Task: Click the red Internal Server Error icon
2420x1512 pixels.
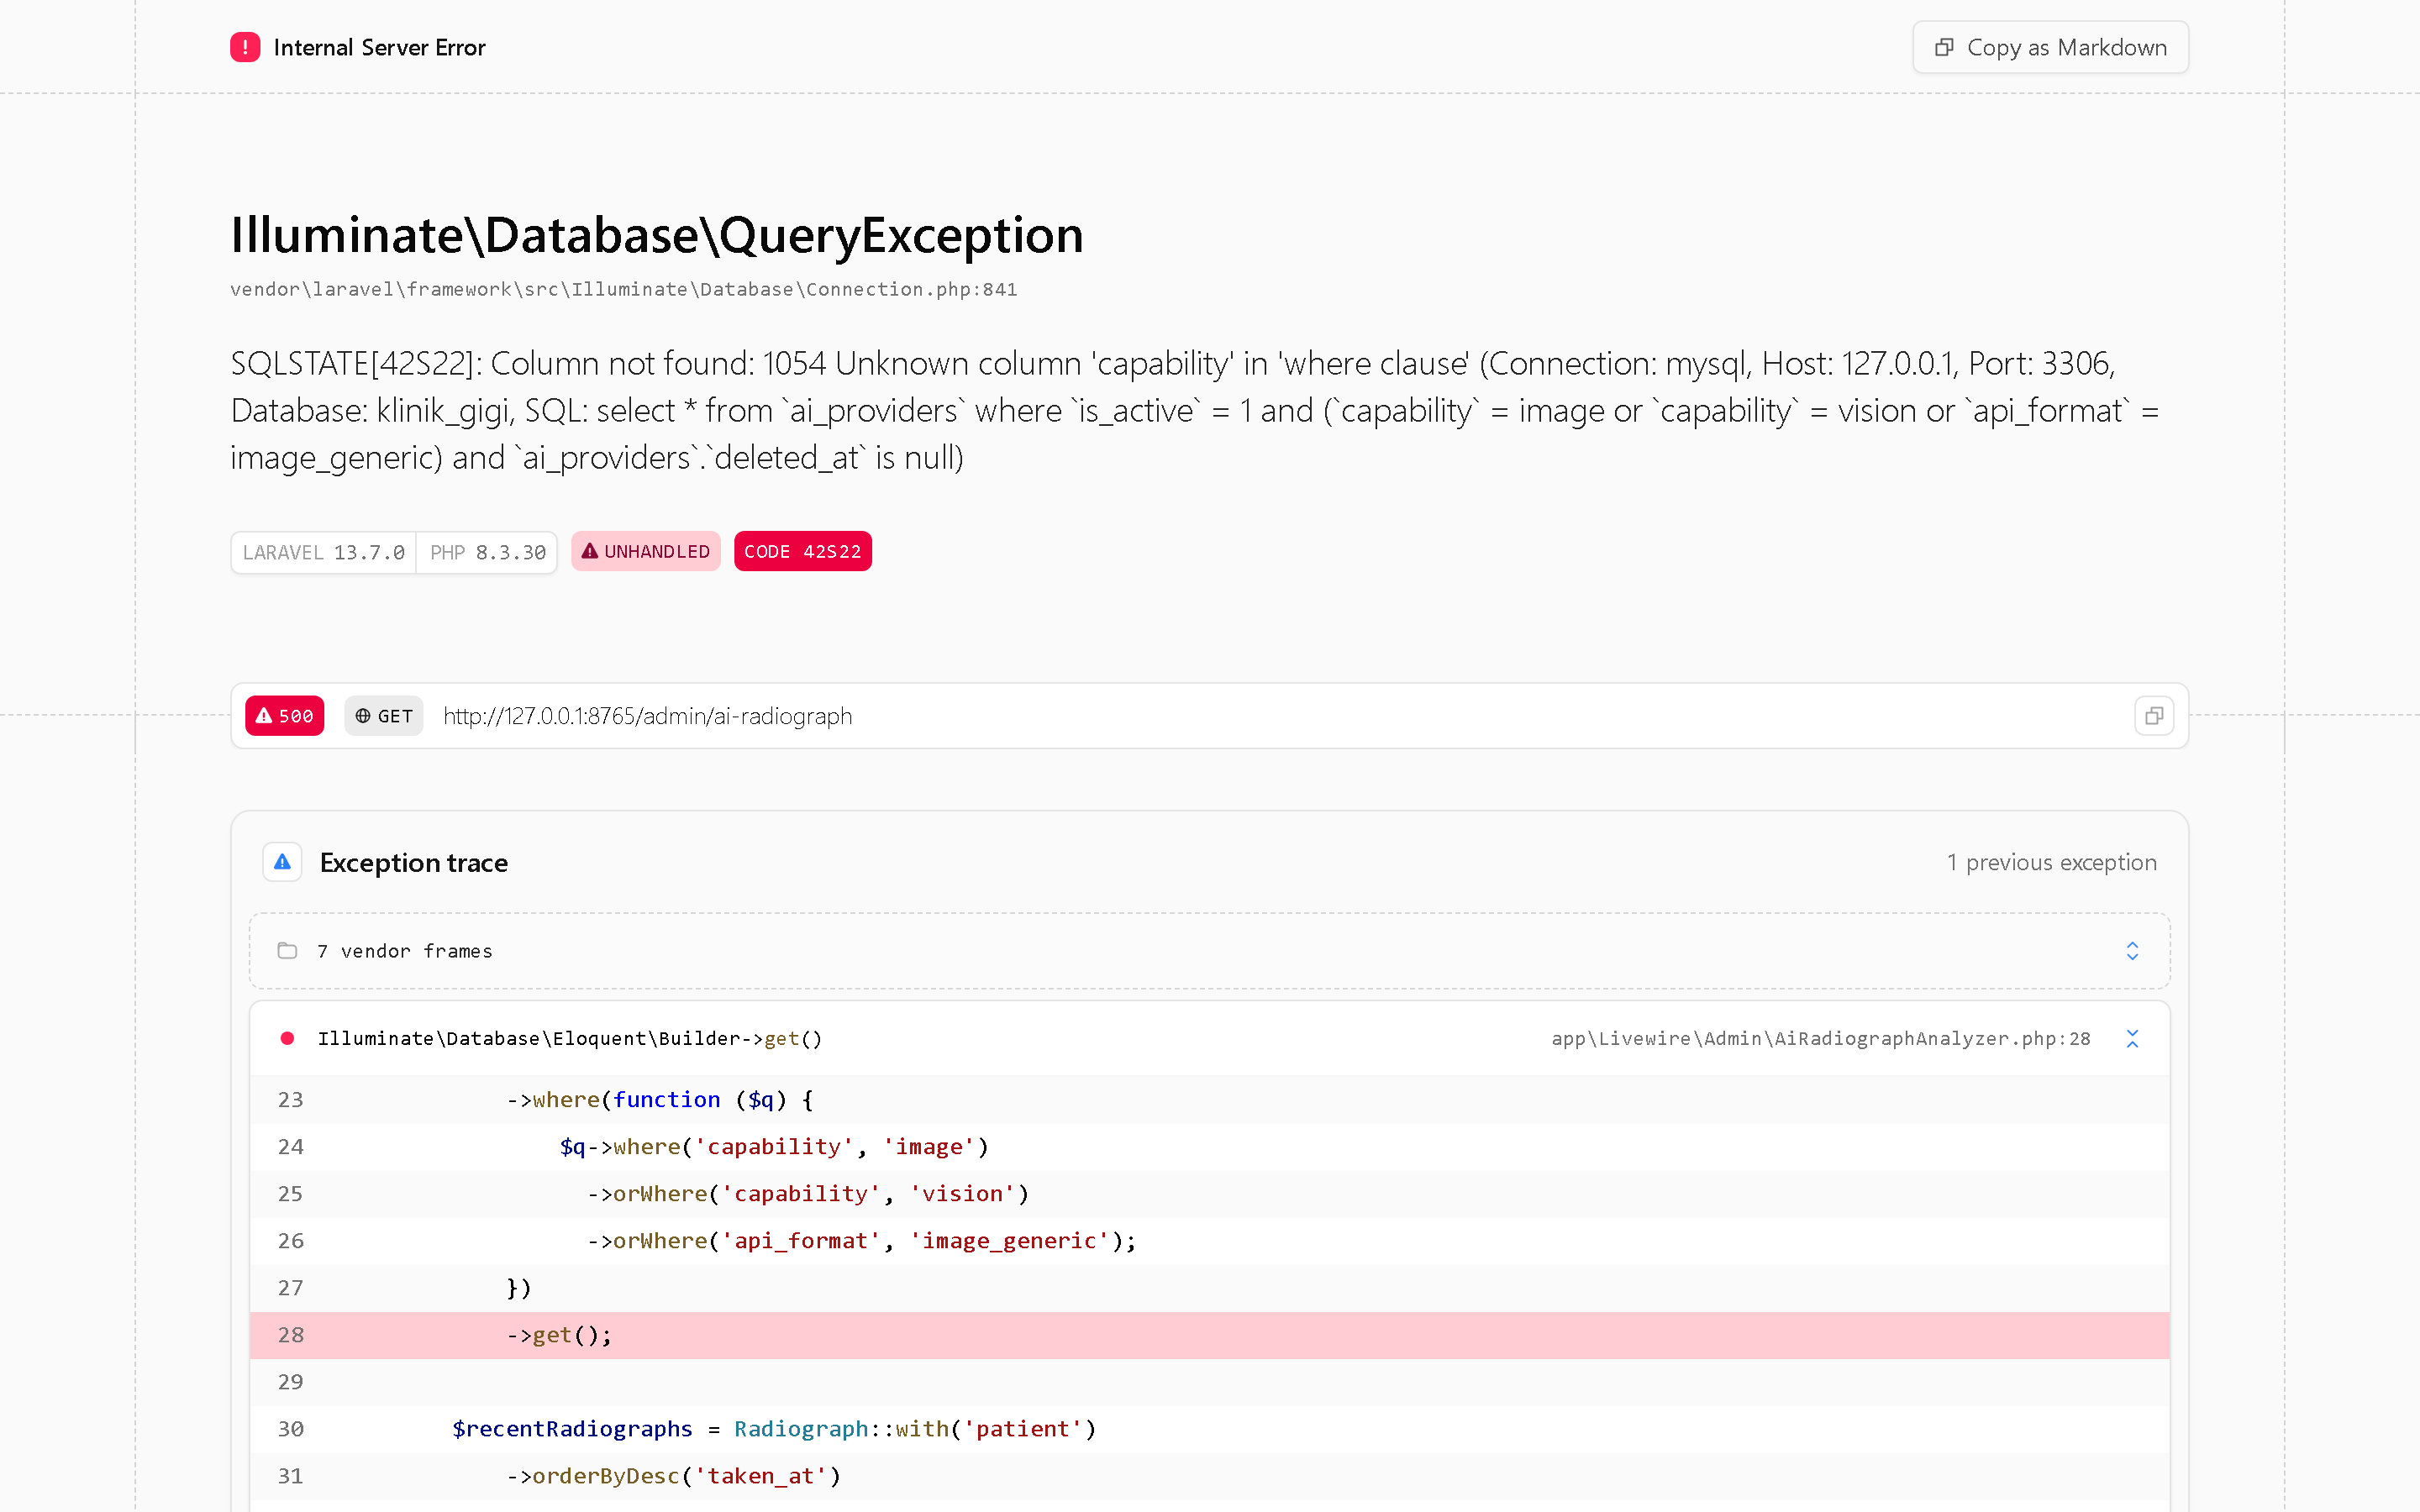Action: coord(245,47)
